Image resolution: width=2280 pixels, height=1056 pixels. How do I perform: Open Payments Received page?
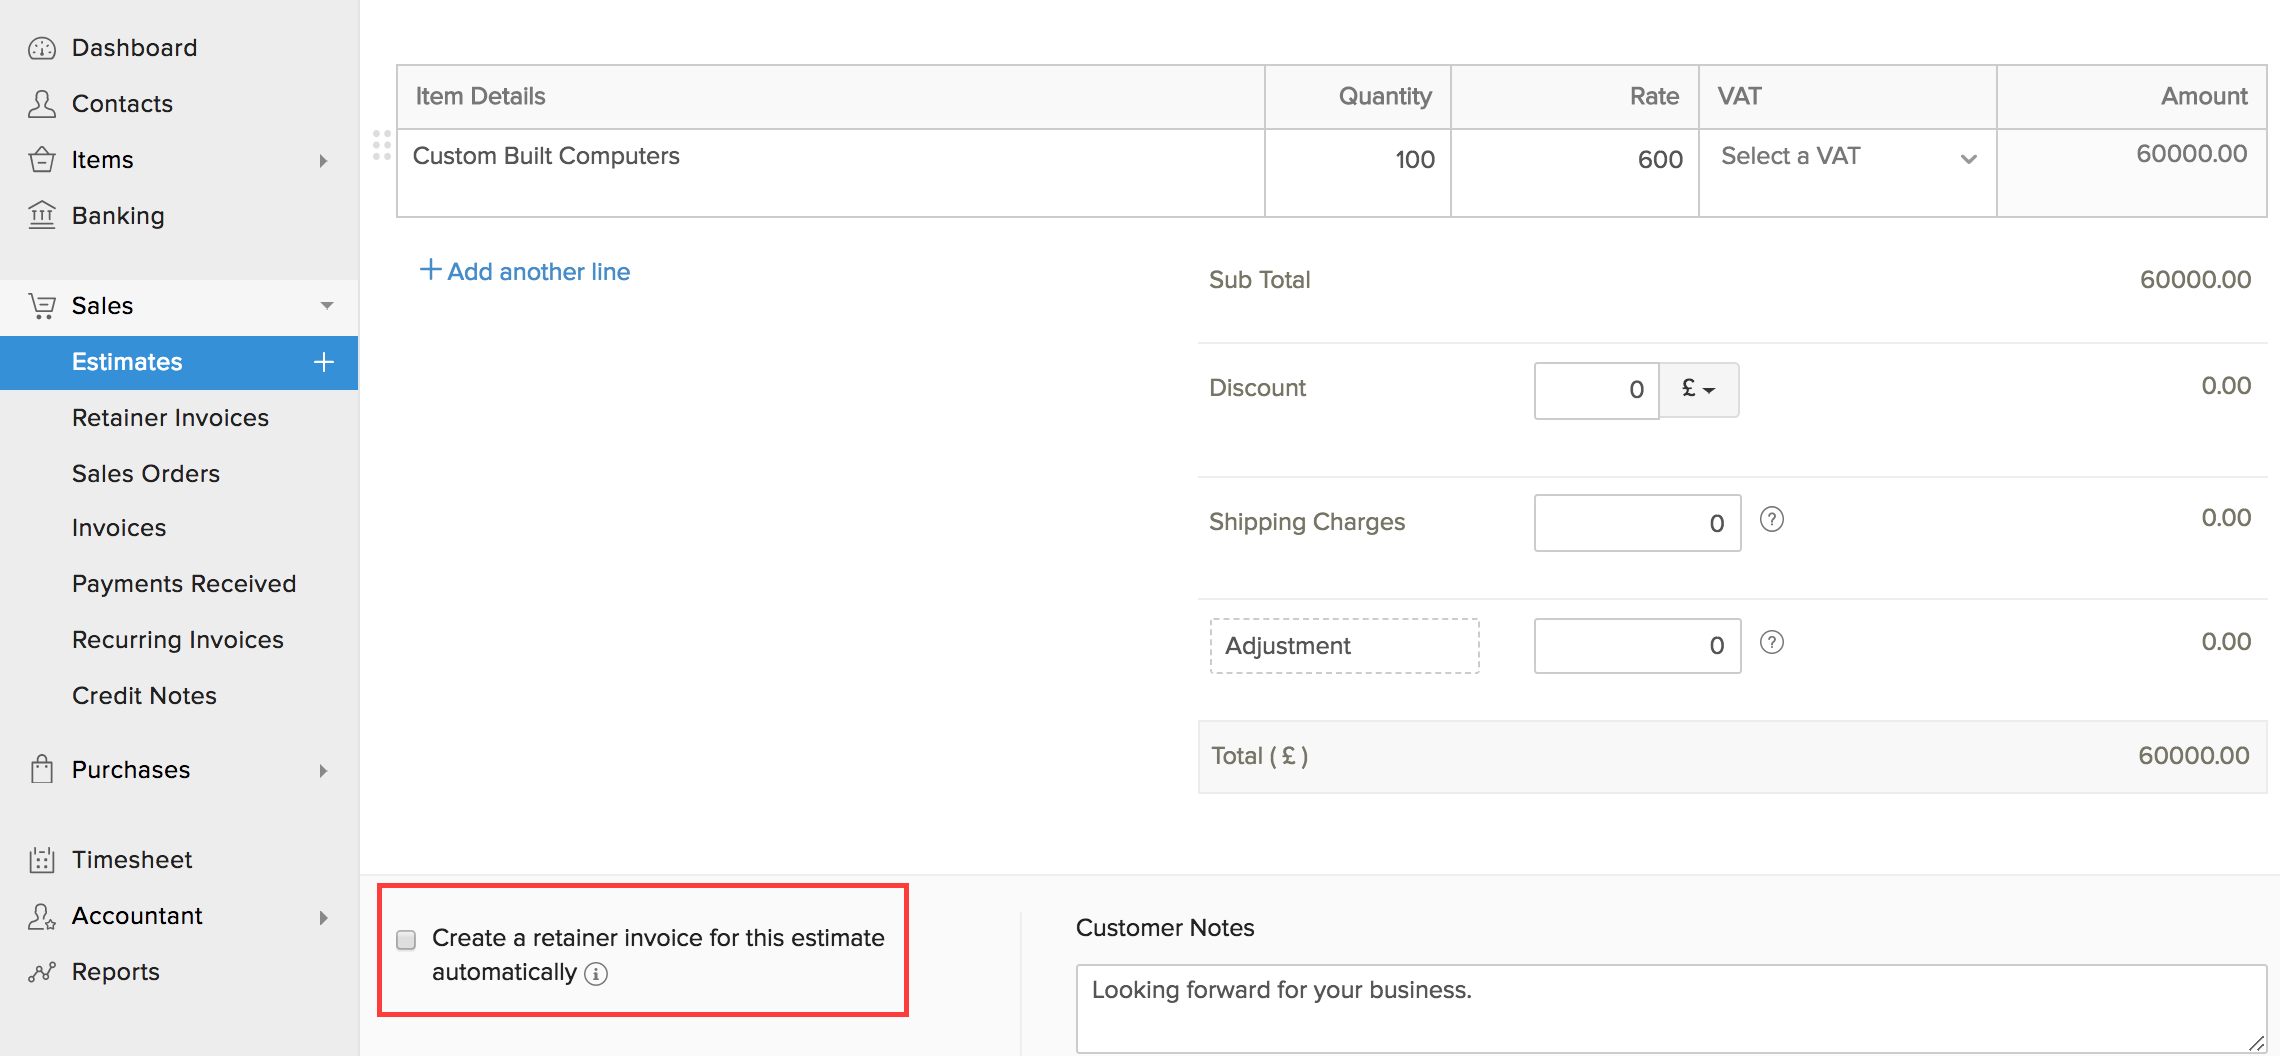tap(184, 584)
